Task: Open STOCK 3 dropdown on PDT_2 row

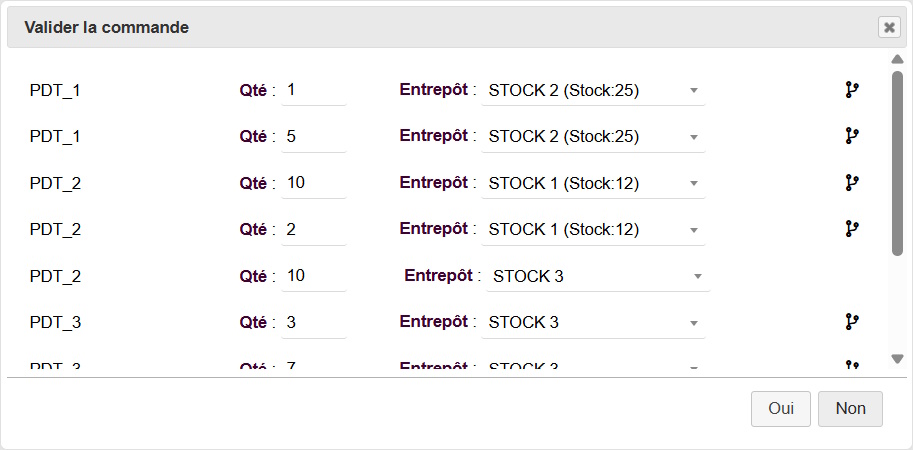Action: (598, 276)
